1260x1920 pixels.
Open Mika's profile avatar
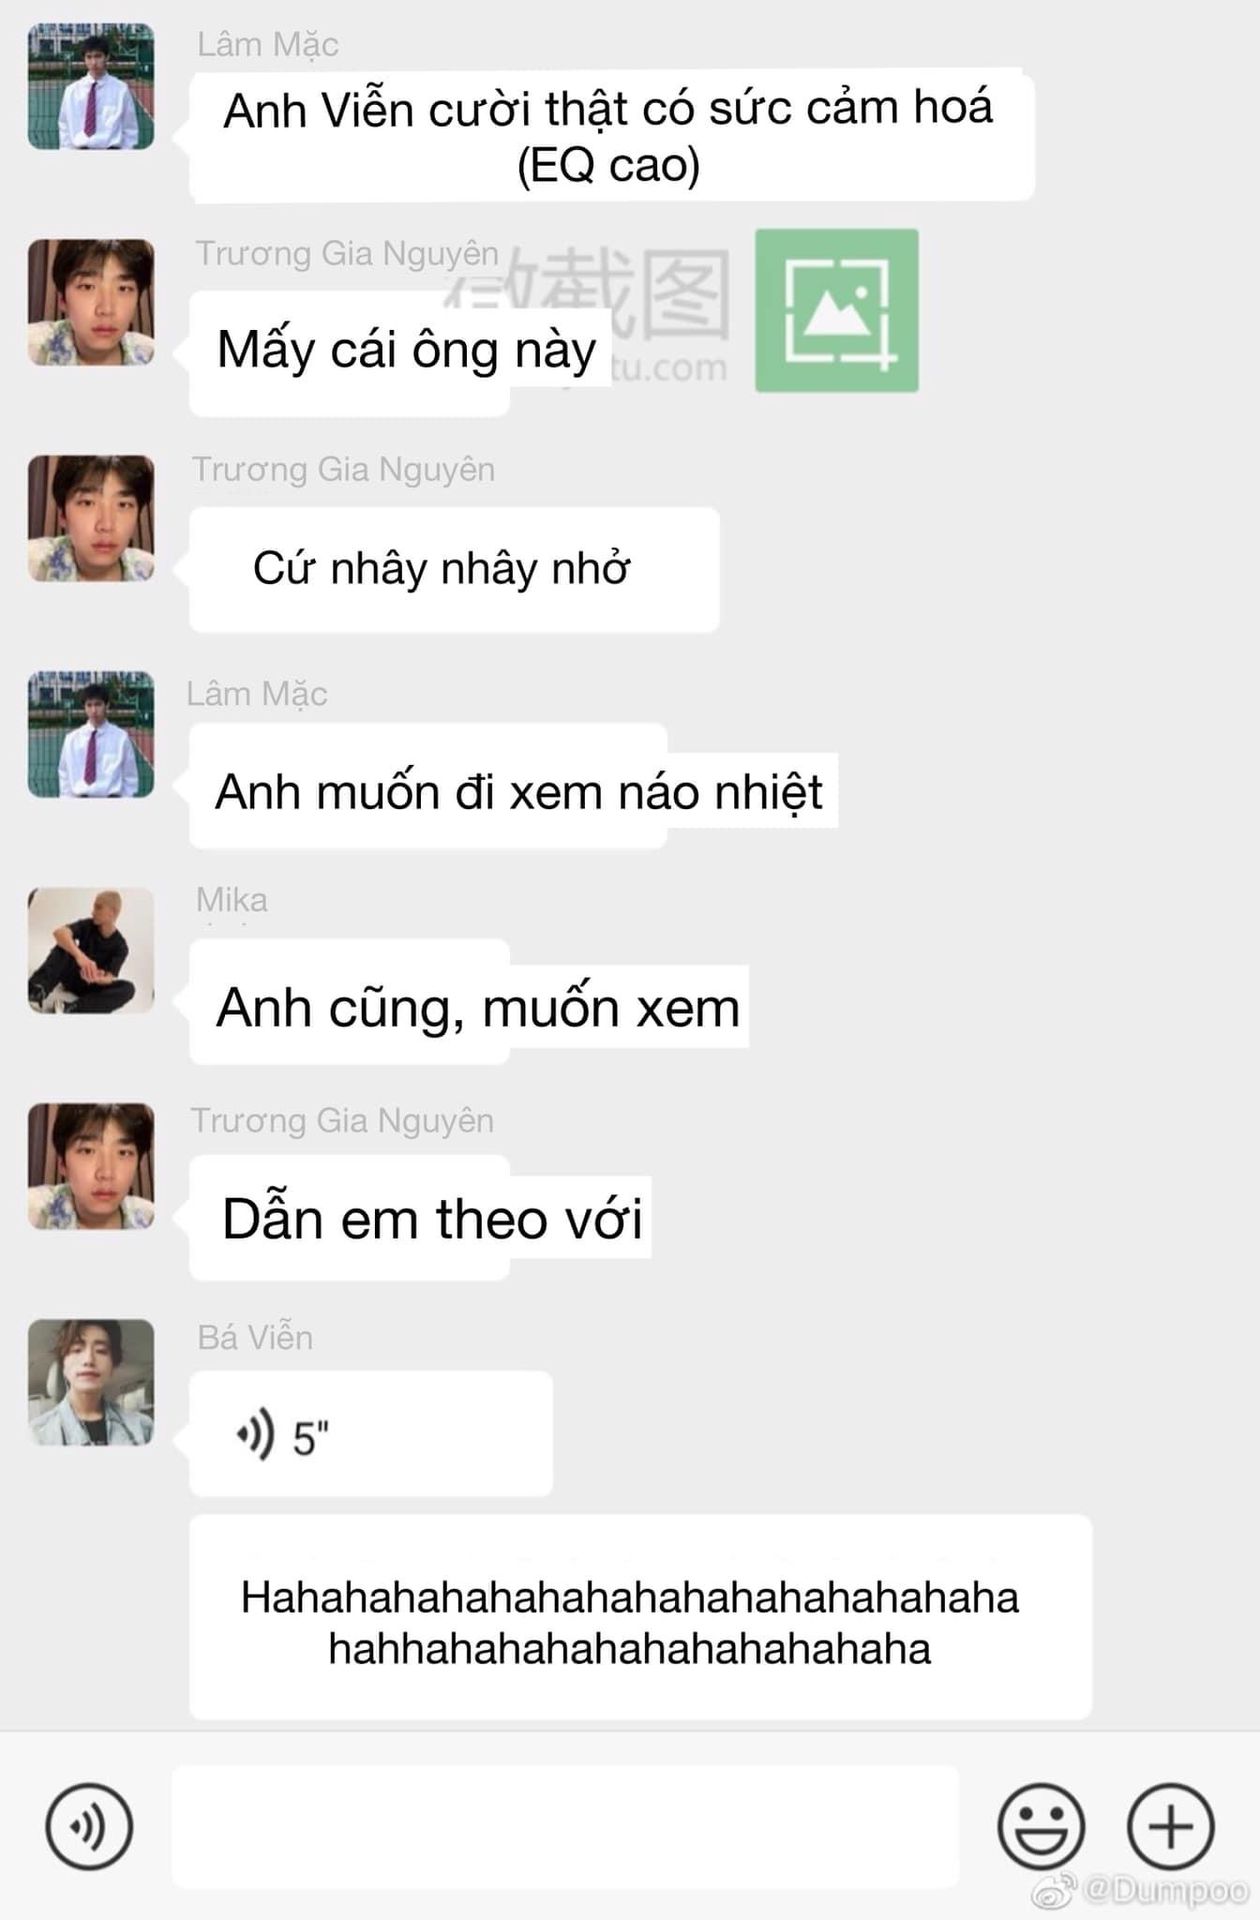coord(91,950)
